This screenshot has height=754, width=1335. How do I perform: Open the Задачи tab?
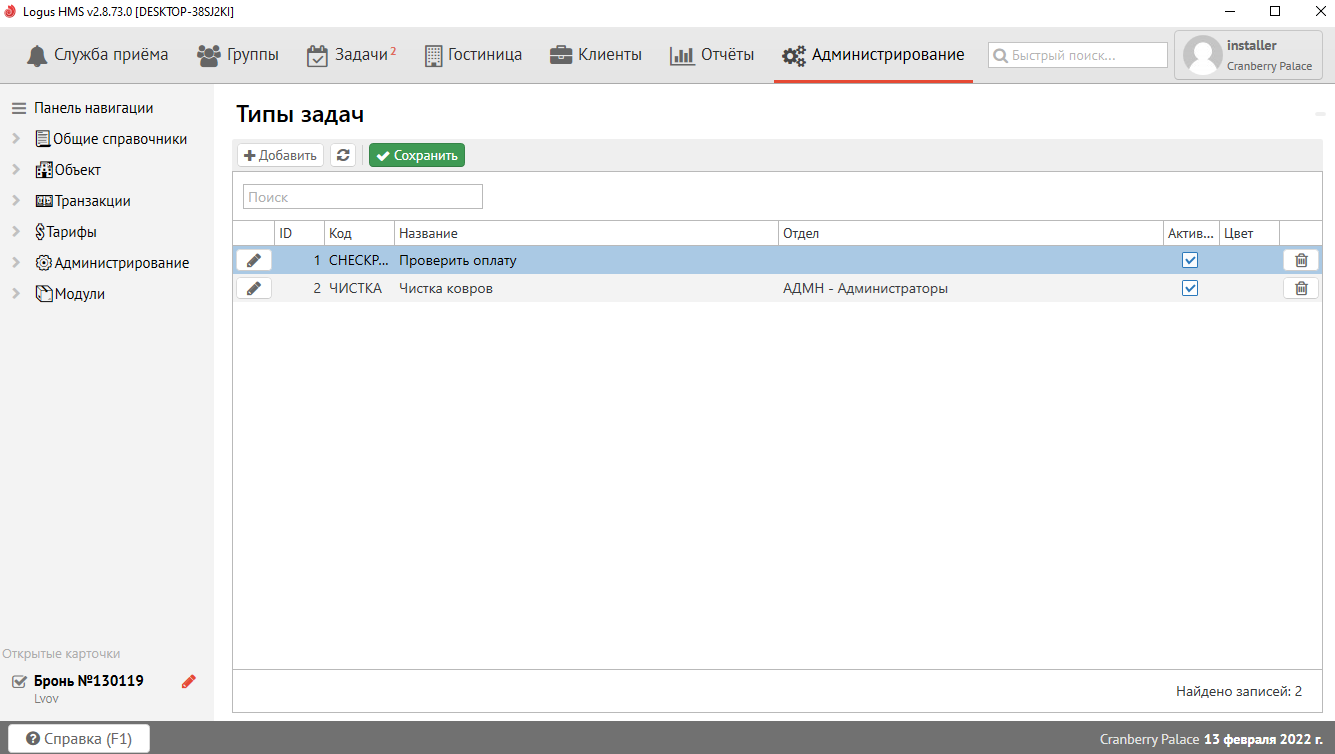pyautogui.click(x=351, y=55)
